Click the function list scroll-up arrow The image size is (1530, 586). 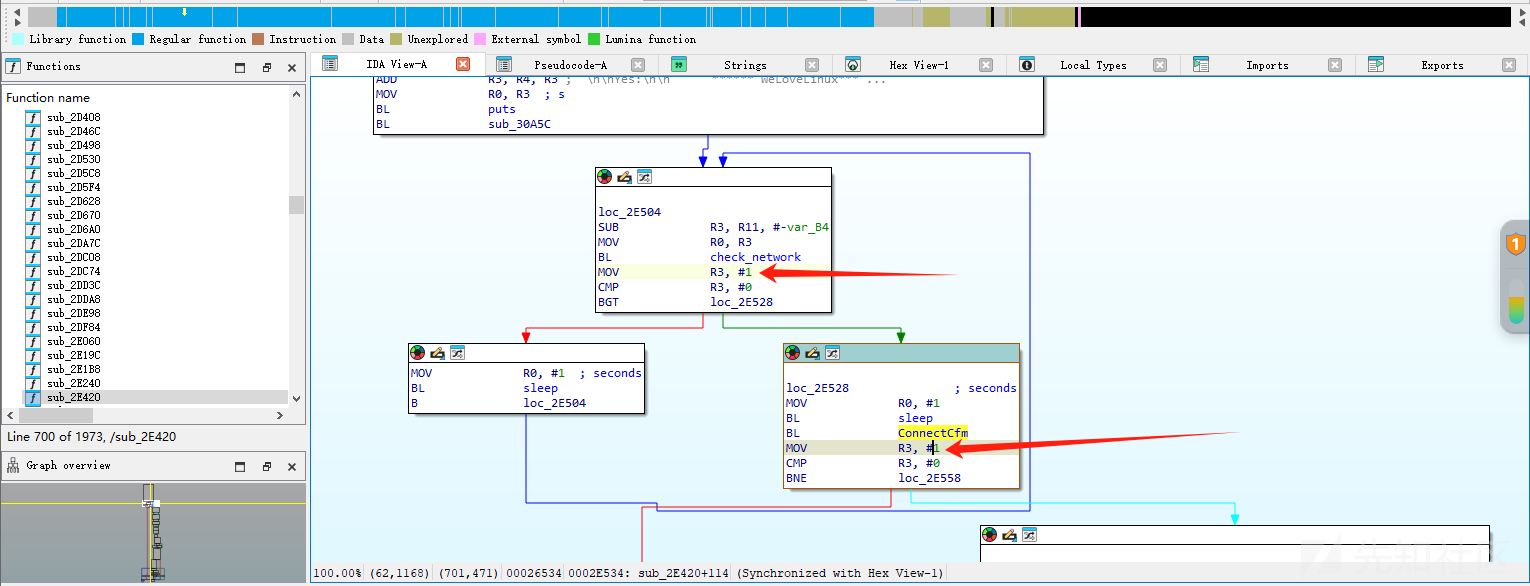[296, 94]
